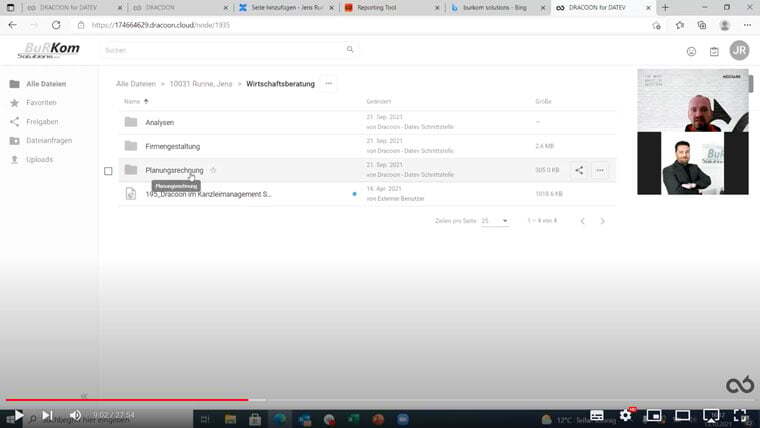Click the Favoriten star icon in sidebar

coord(15,103)
